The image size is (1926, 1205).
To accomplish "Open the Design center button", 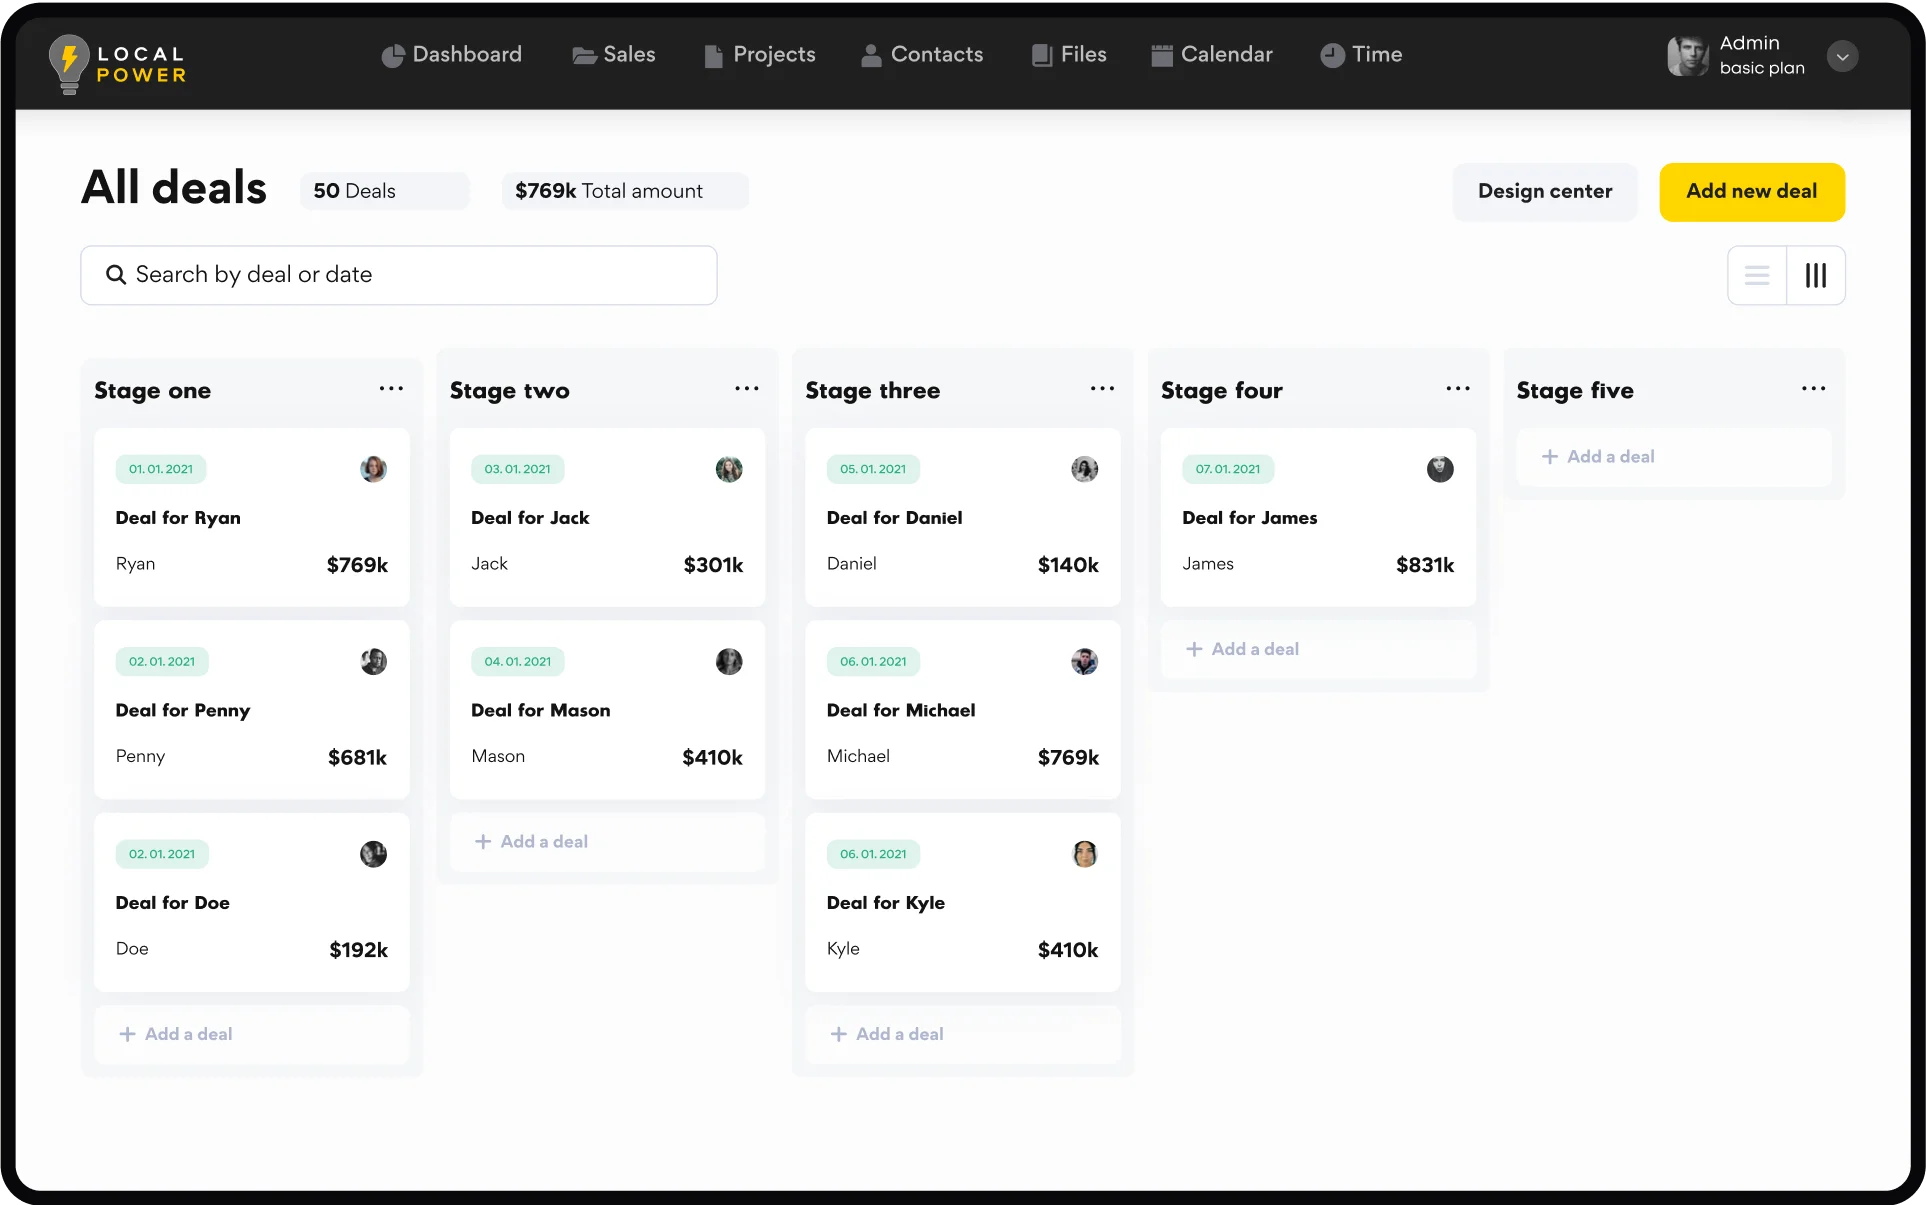I will pyautogui.click(x=1544, y=192).
